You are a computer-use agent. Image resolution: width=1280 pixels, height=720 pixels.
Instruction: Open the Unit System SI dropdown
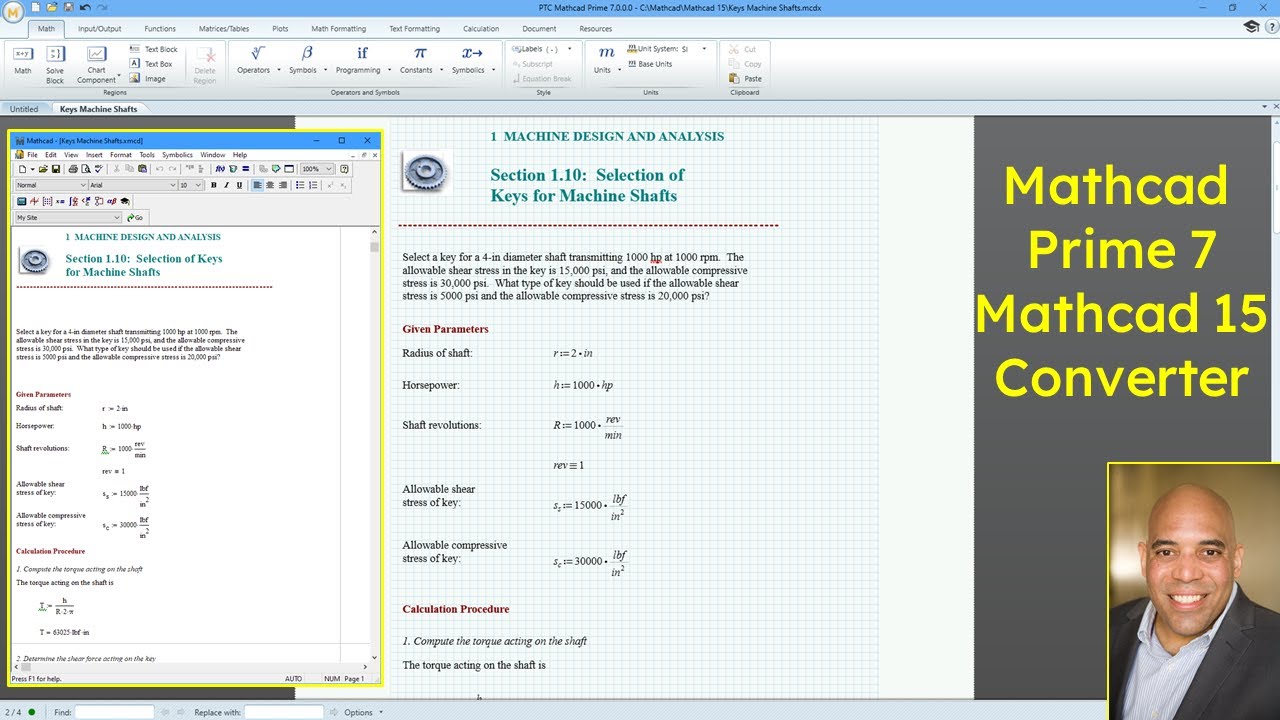(x=667, y=49)
